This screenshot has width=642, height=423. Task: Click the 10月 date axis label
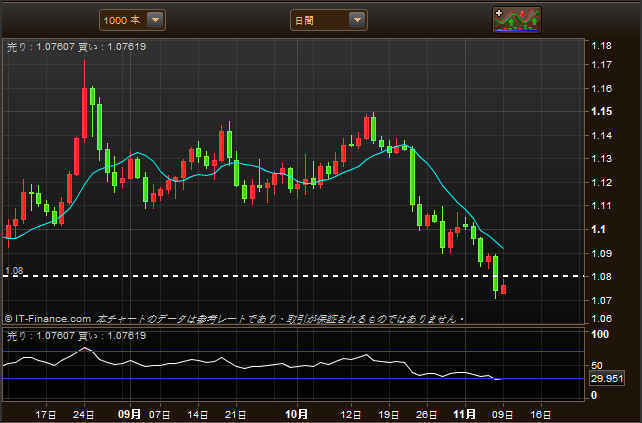[296, 414]
